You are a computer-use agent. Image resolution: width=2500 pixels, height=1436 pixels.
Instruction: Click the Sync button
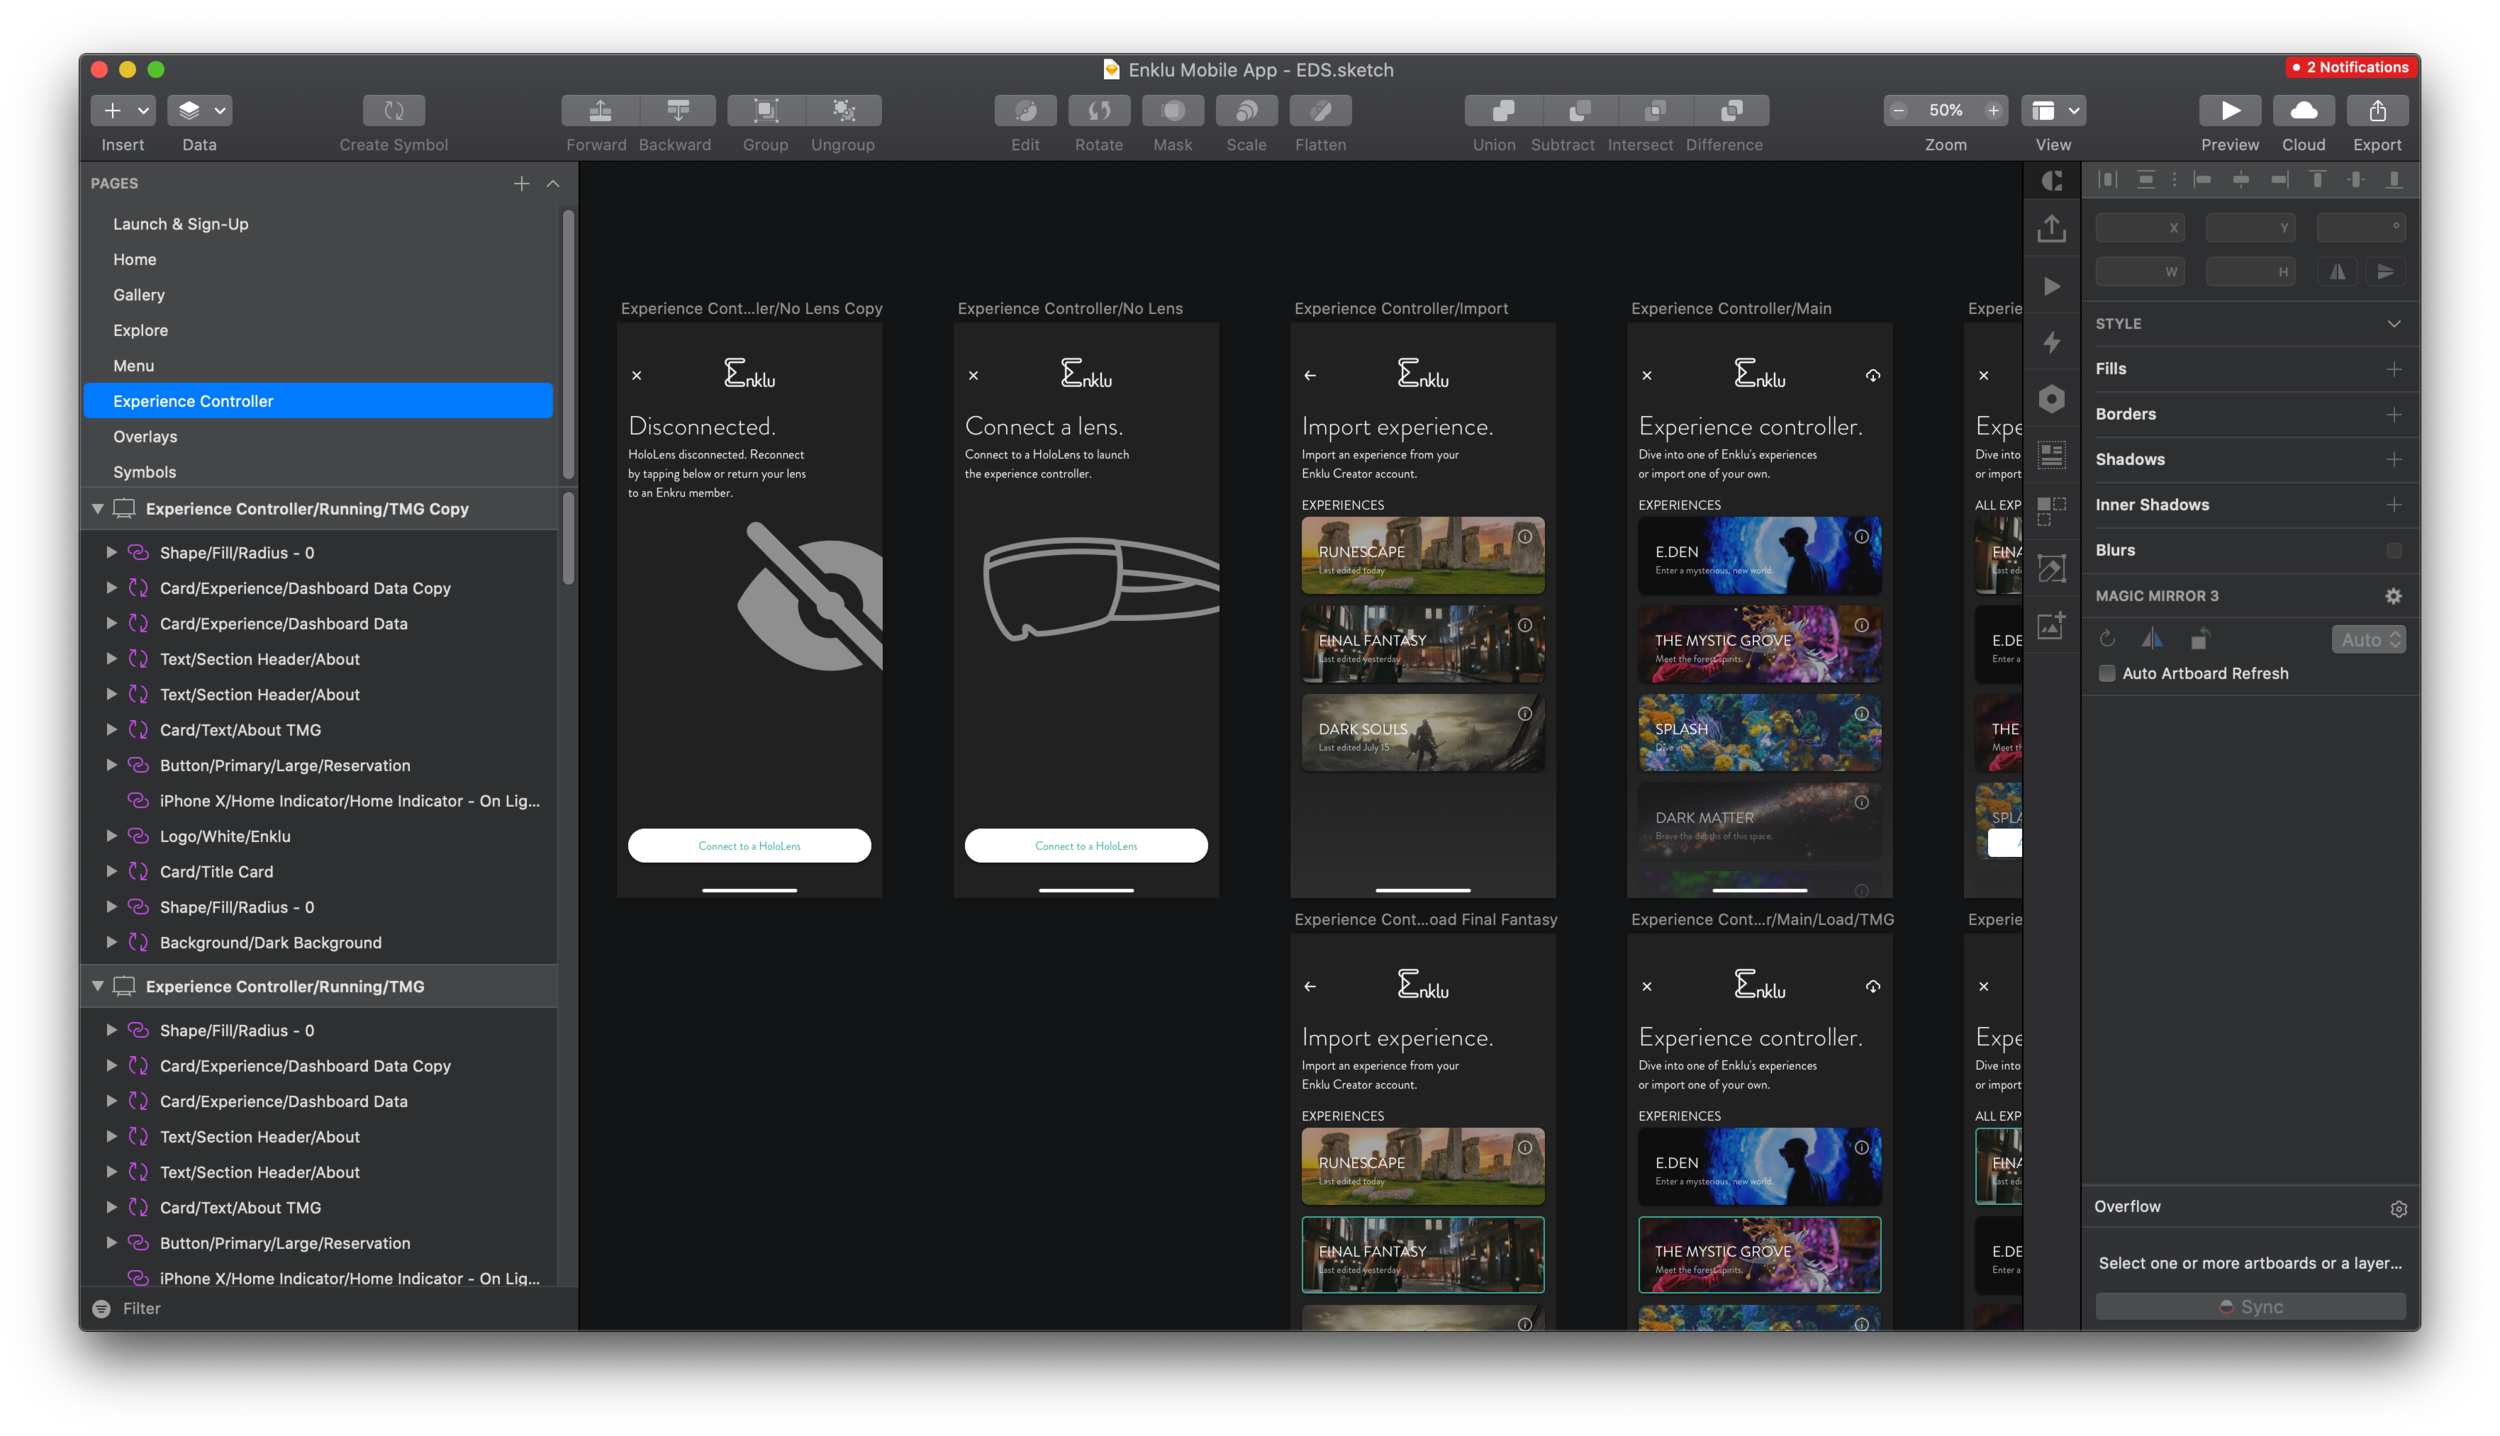pos(2250,1307)
